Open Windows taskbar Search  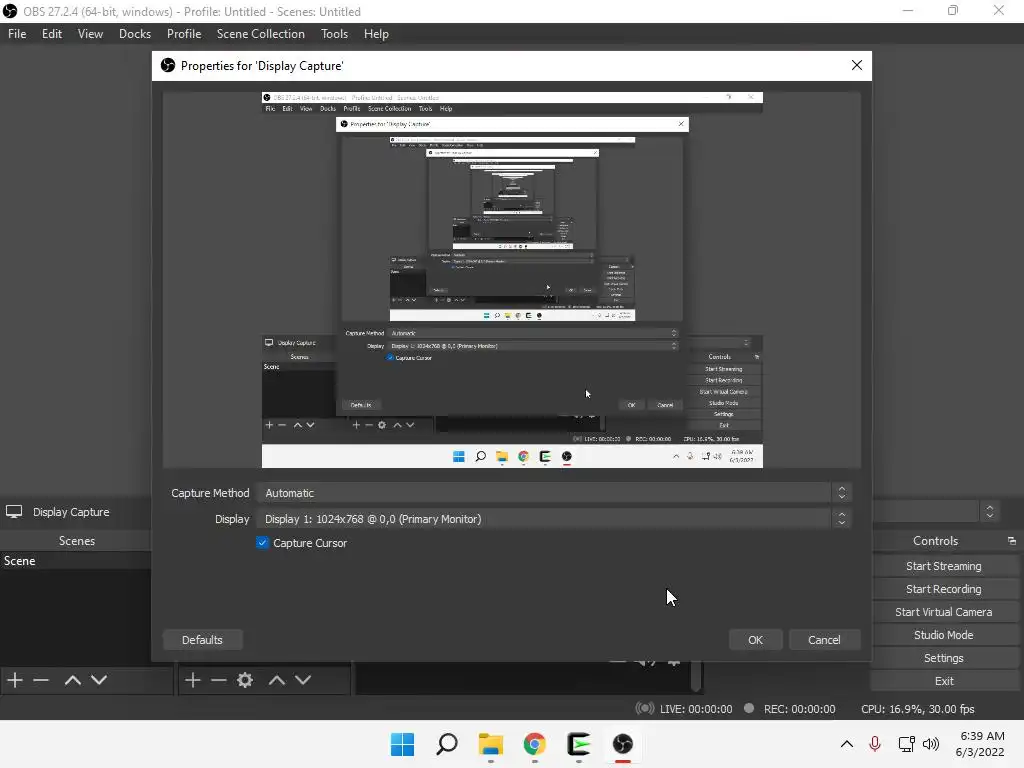(x=447, y=744)
